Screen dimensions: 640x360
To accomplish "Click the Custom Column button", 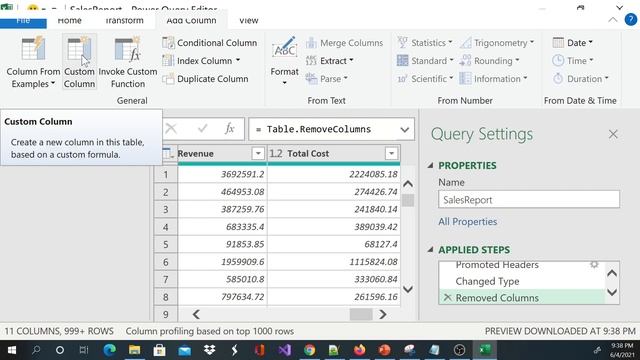I will 79,62.
